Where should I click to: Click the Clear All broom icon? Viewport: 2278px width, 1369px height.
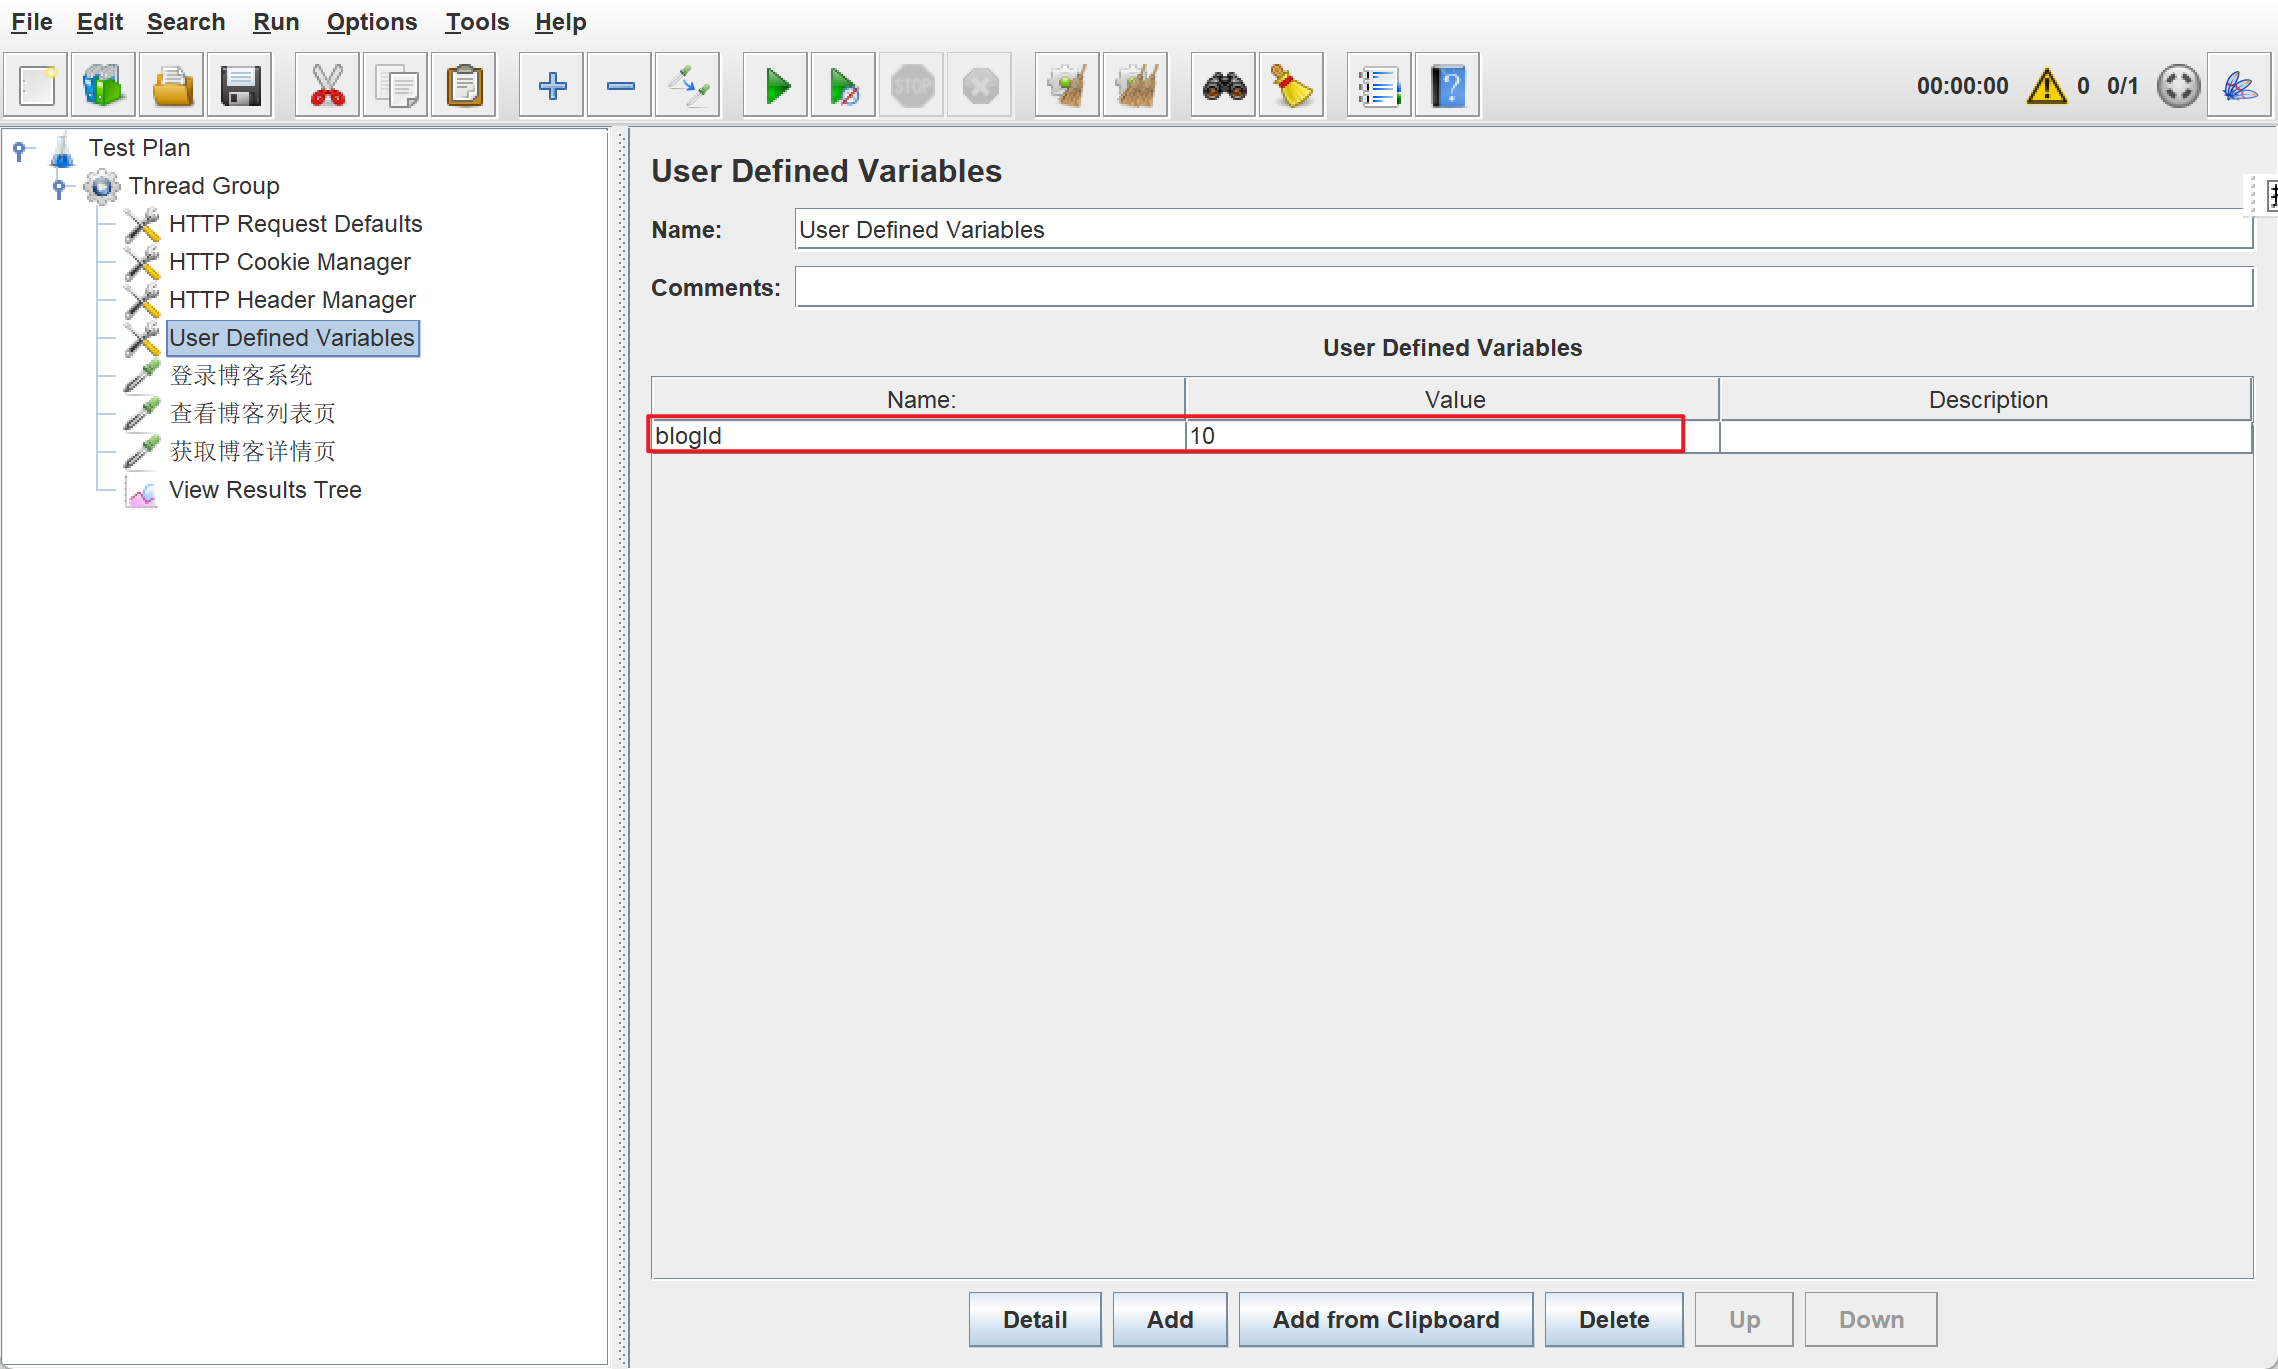(x=1135, y=86)
